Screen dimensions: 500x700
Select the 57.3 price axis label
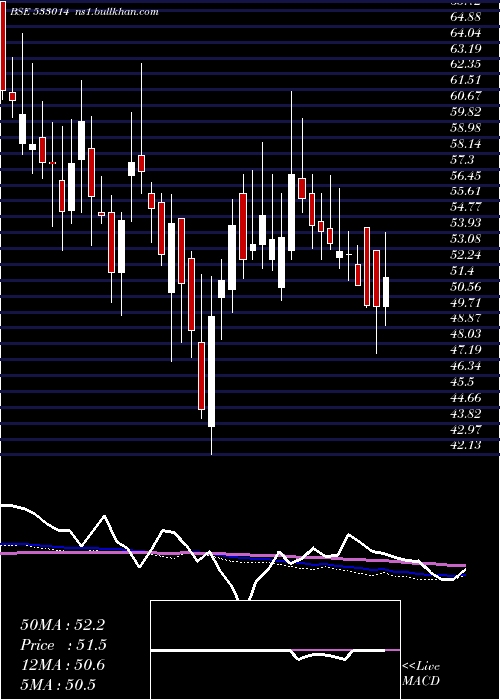coord(462,160)
